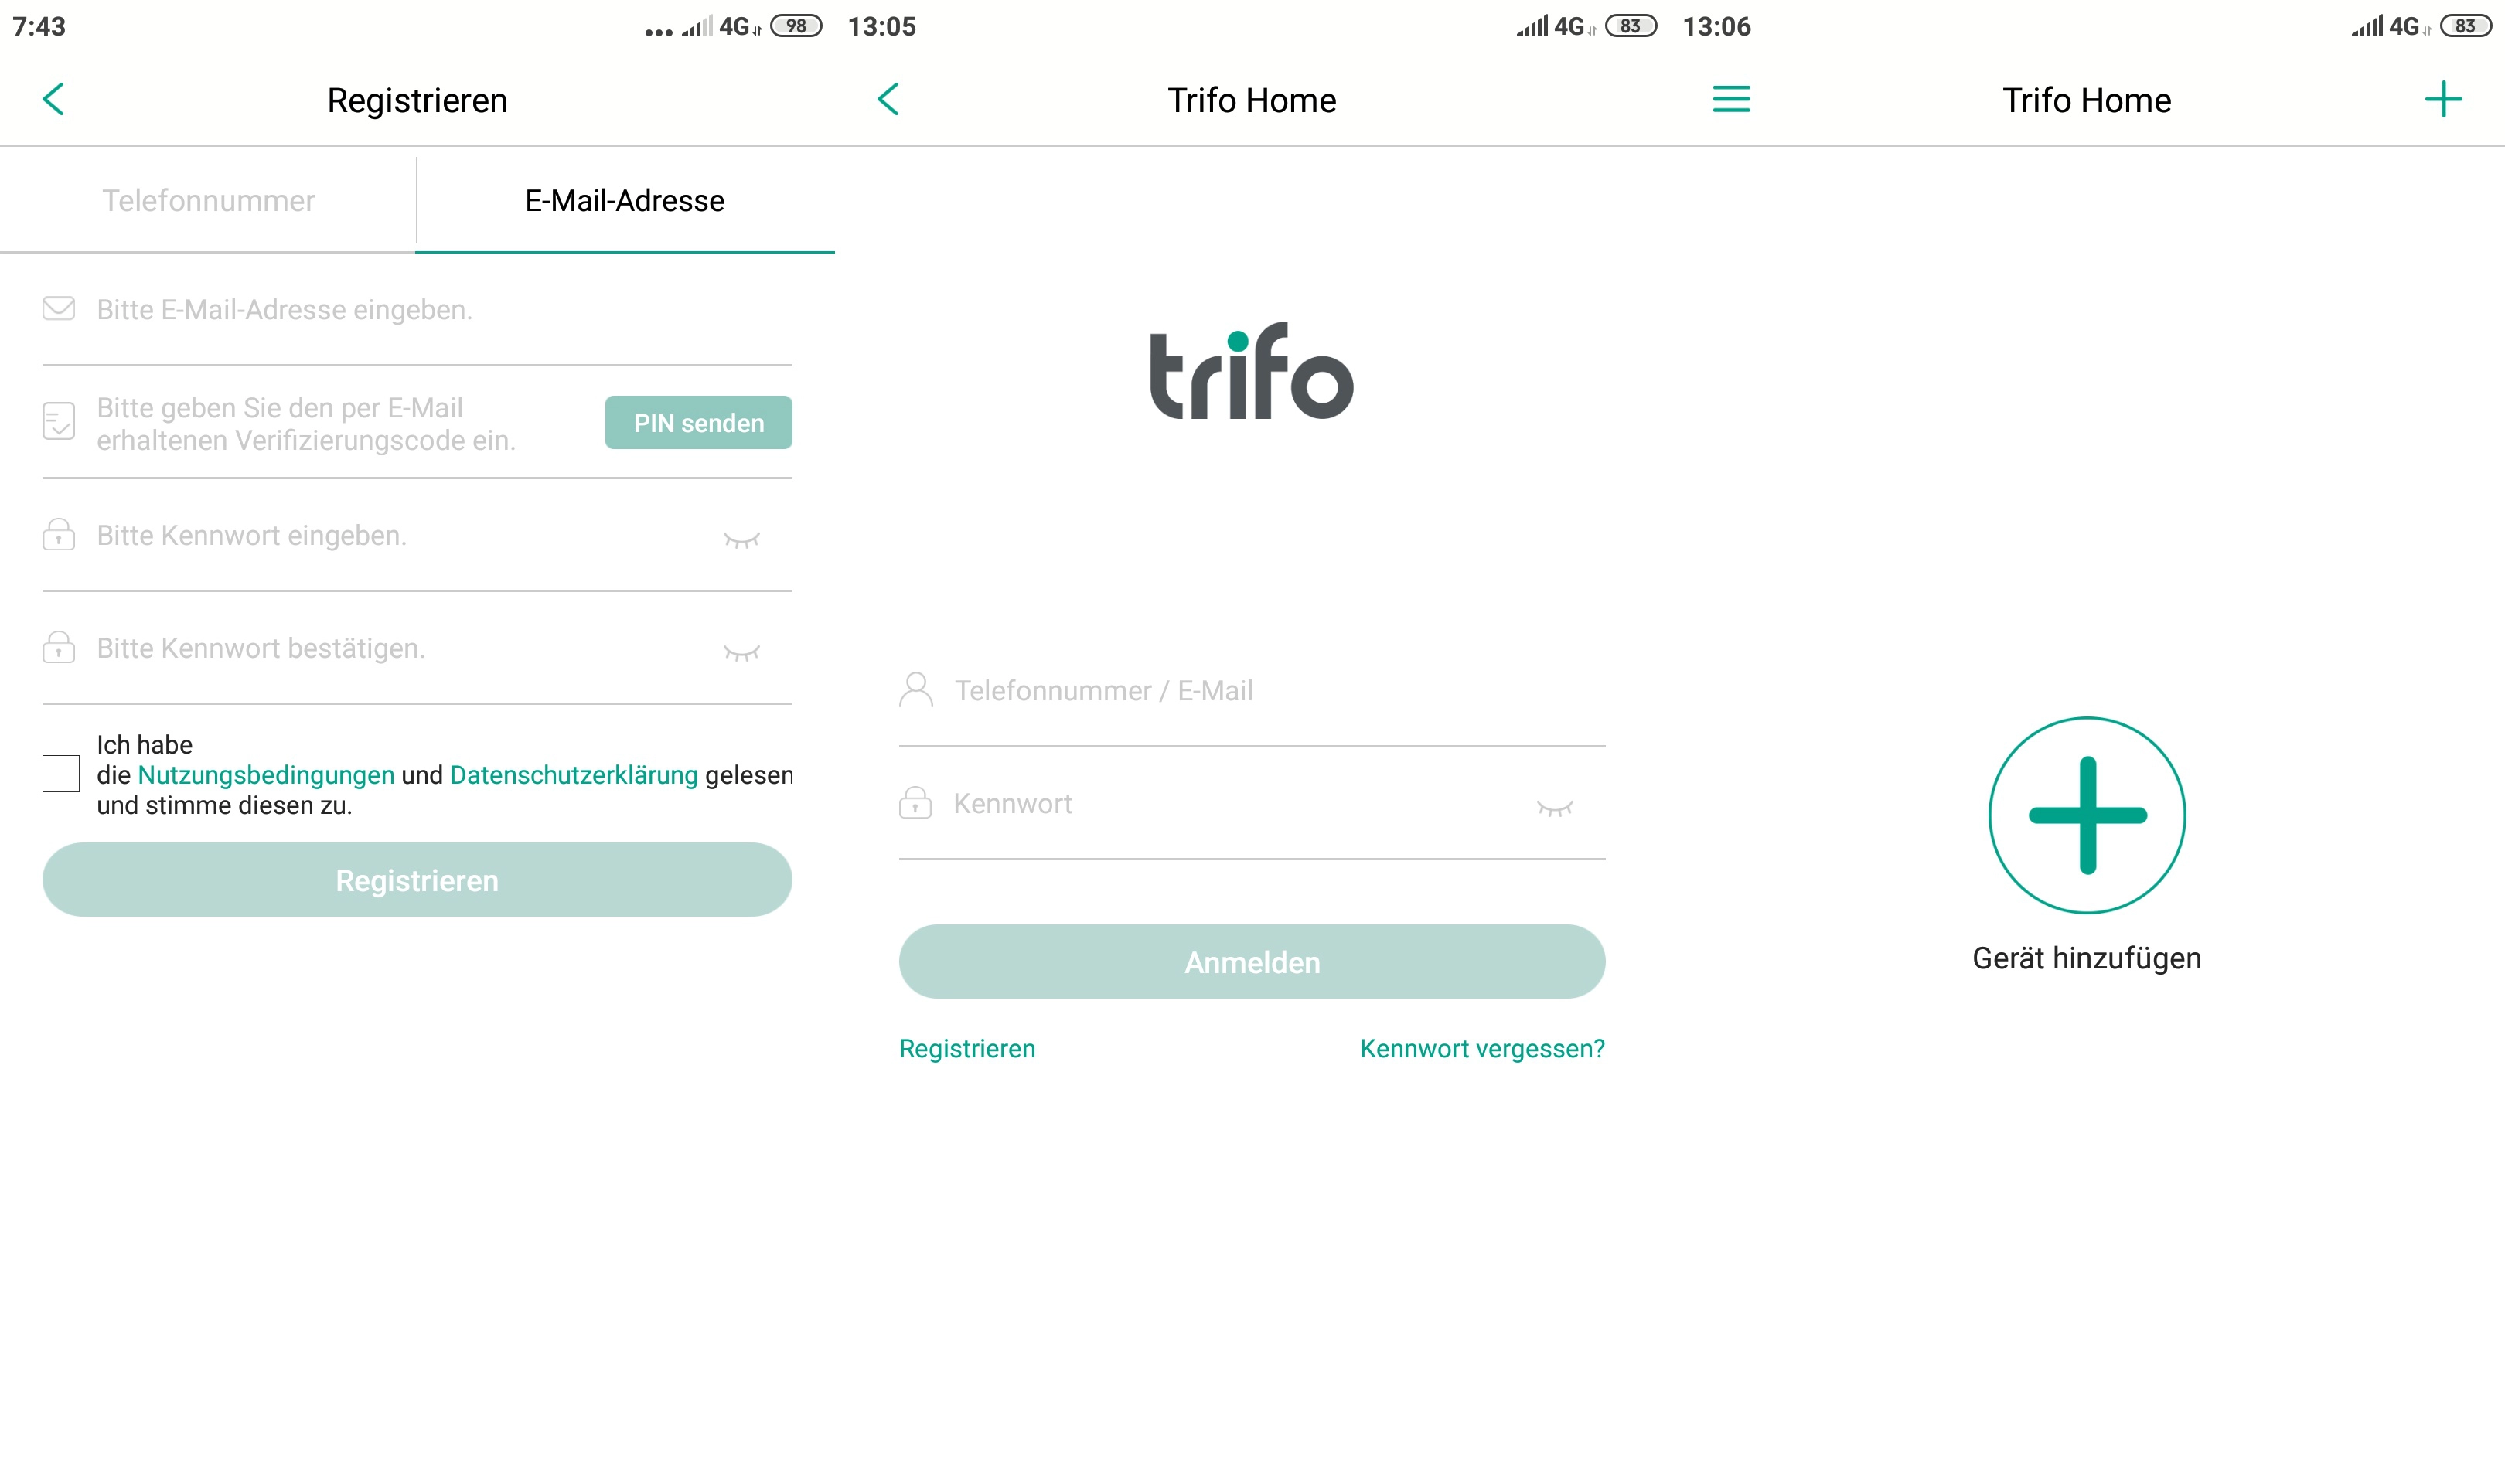Check the terms agreement checkbox
Viewport: 2505px width, 1484px height.
61,774
